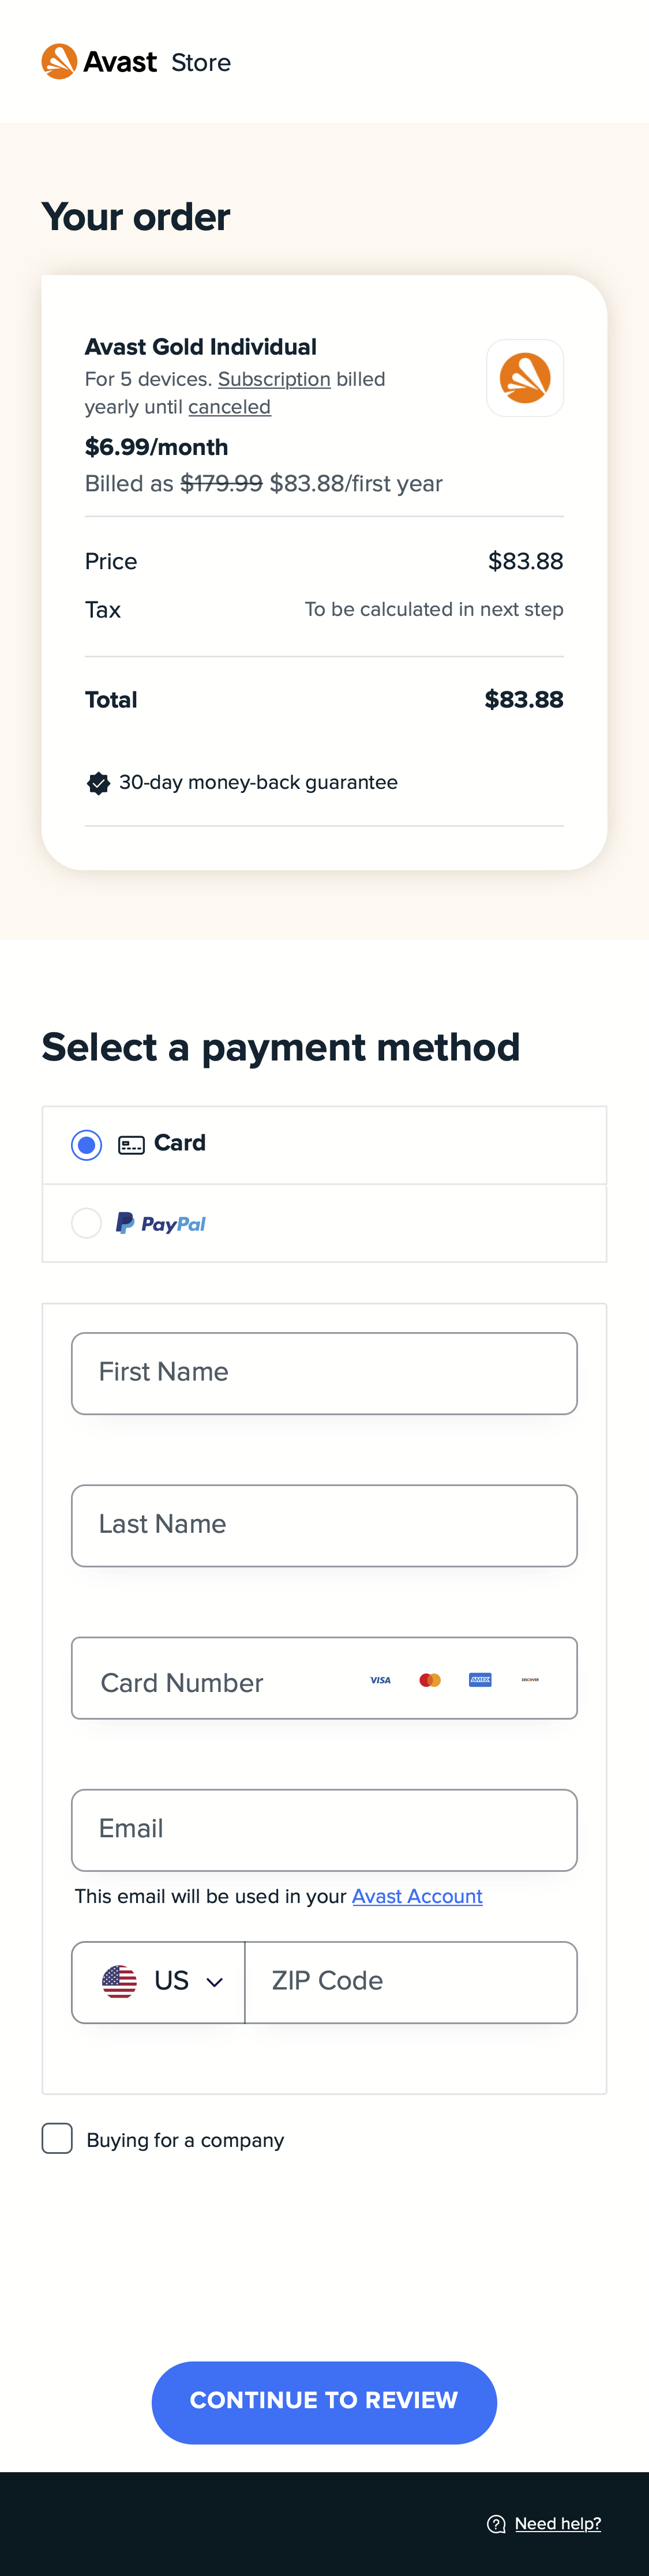
Task: Open the US country selector dropdown
Action: [x=158, y=1982]
